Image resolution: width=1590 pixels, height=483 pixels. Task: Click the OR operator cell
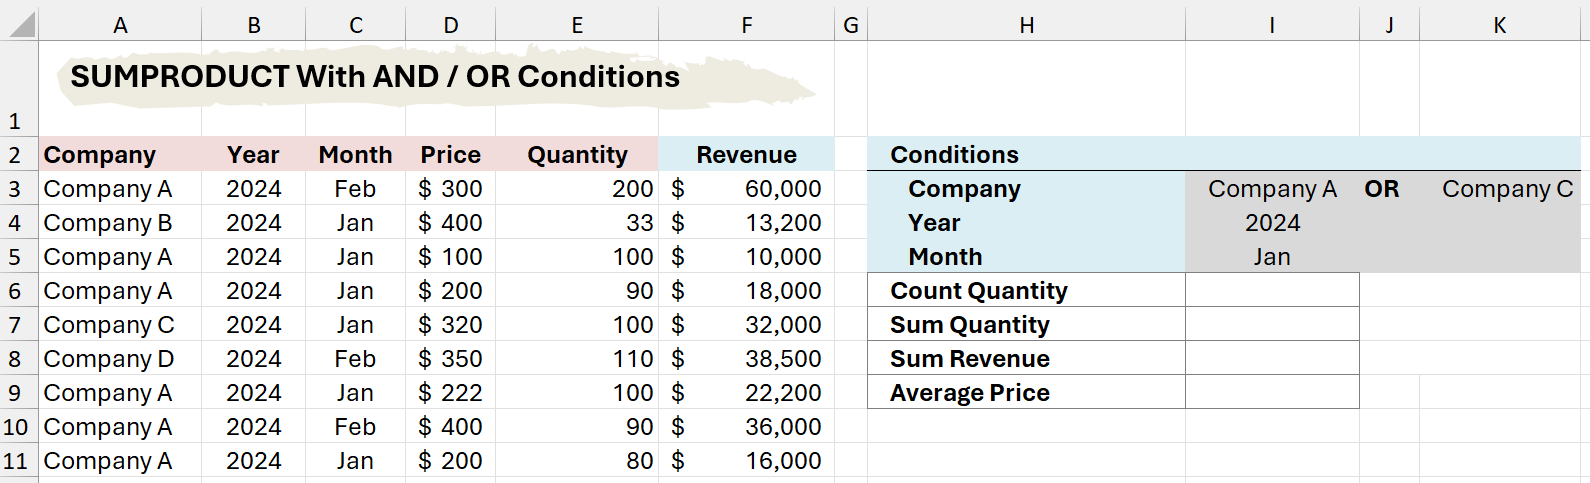[1381, 189]
